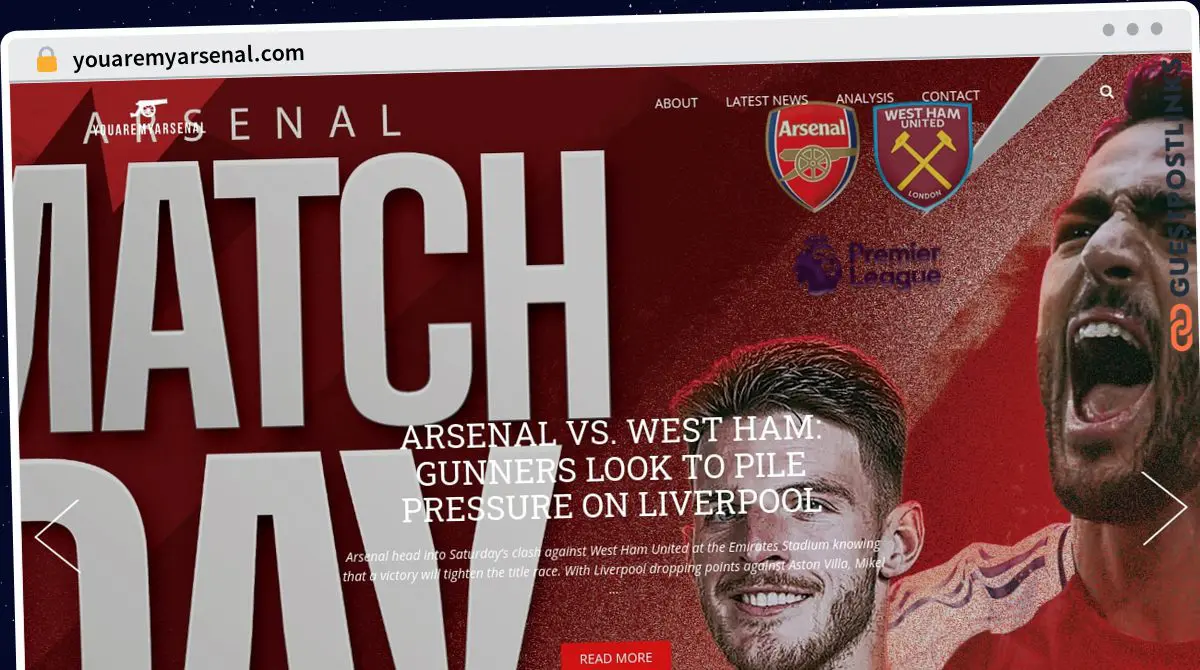Image resolution: width=1200 pixels, height=670 pixels.
Task: Click the Read More button
Action: (616, 657)
